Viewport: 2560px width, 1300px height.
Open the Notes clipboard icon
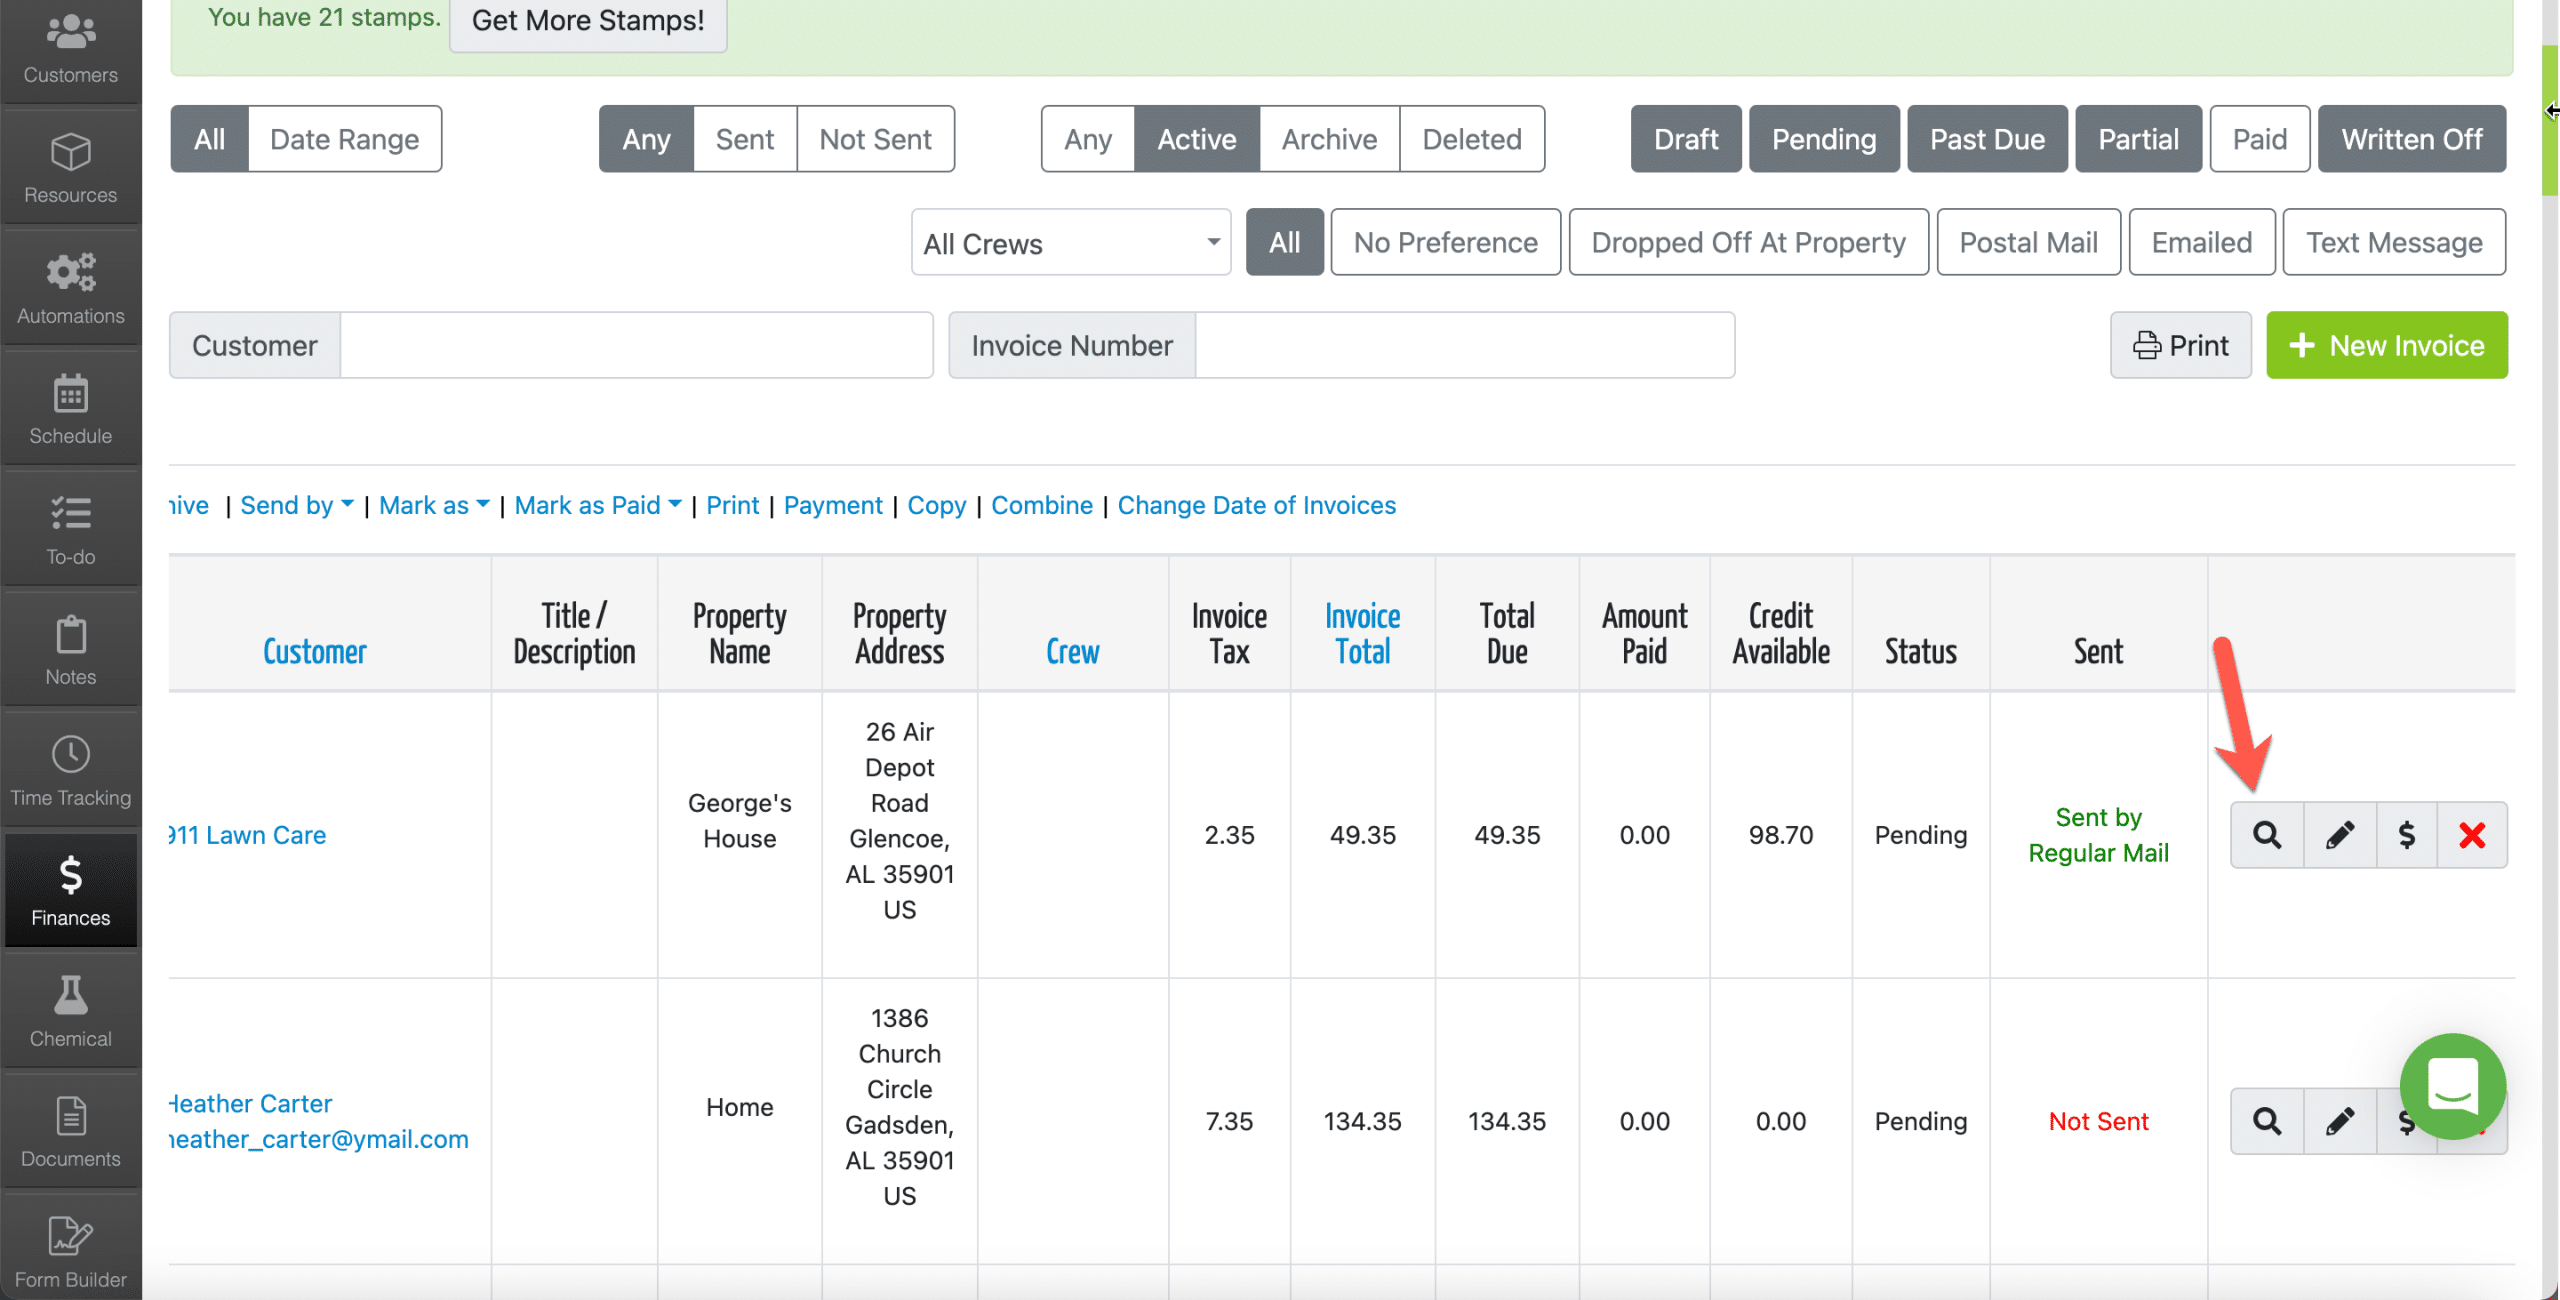(x=70, y=634)
